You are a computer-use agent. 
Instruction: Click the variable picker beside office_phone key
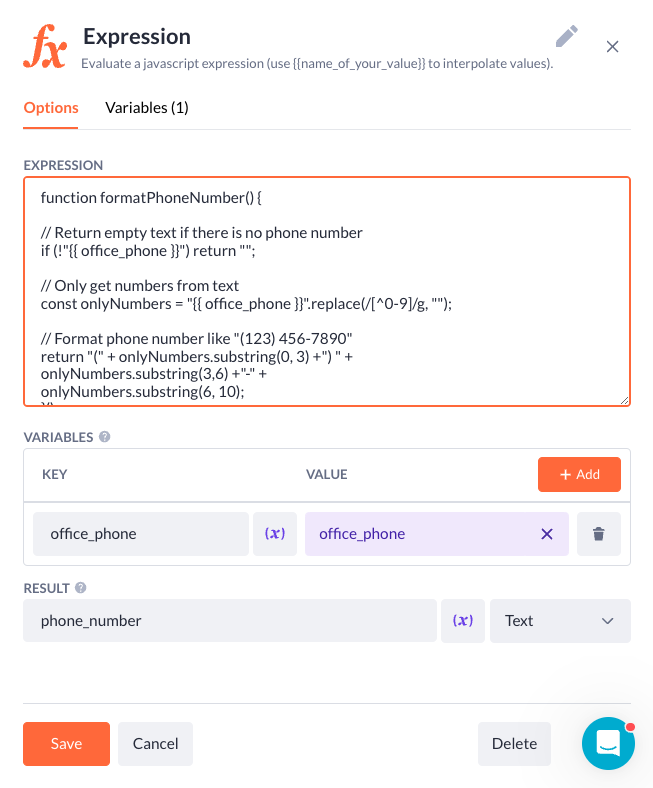point(275,534)
